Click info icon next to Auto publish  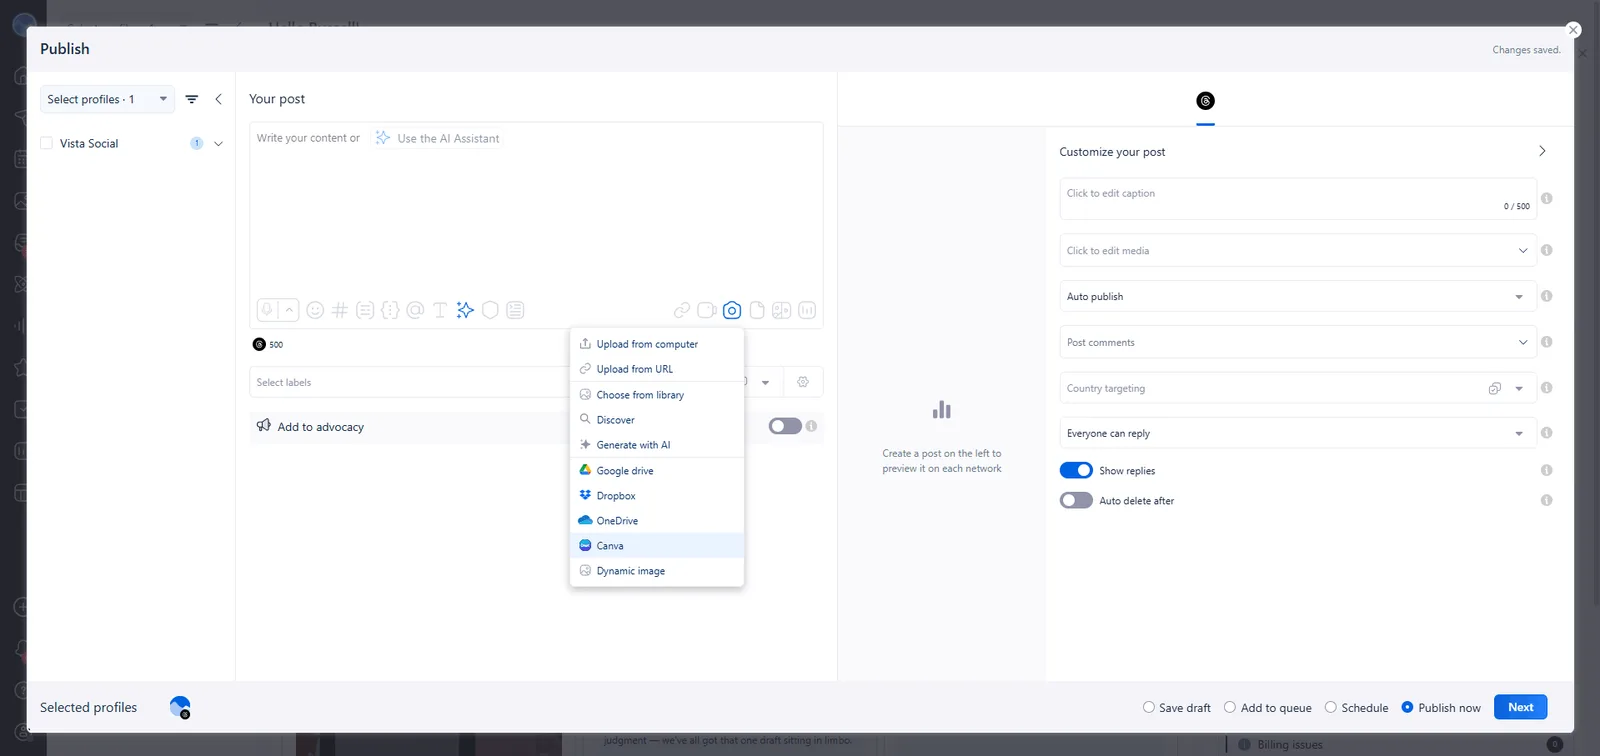click(x=1547, y=296)
